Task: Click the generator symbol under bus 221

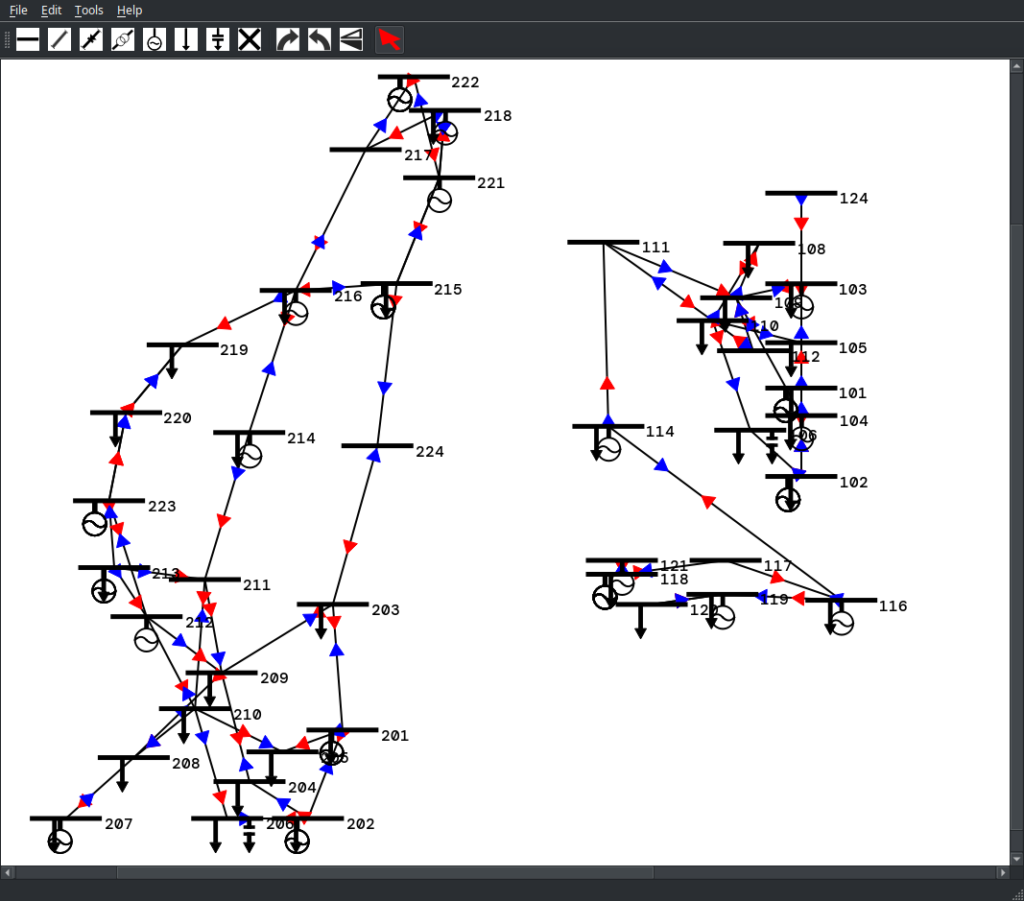Action: point(440,200)
